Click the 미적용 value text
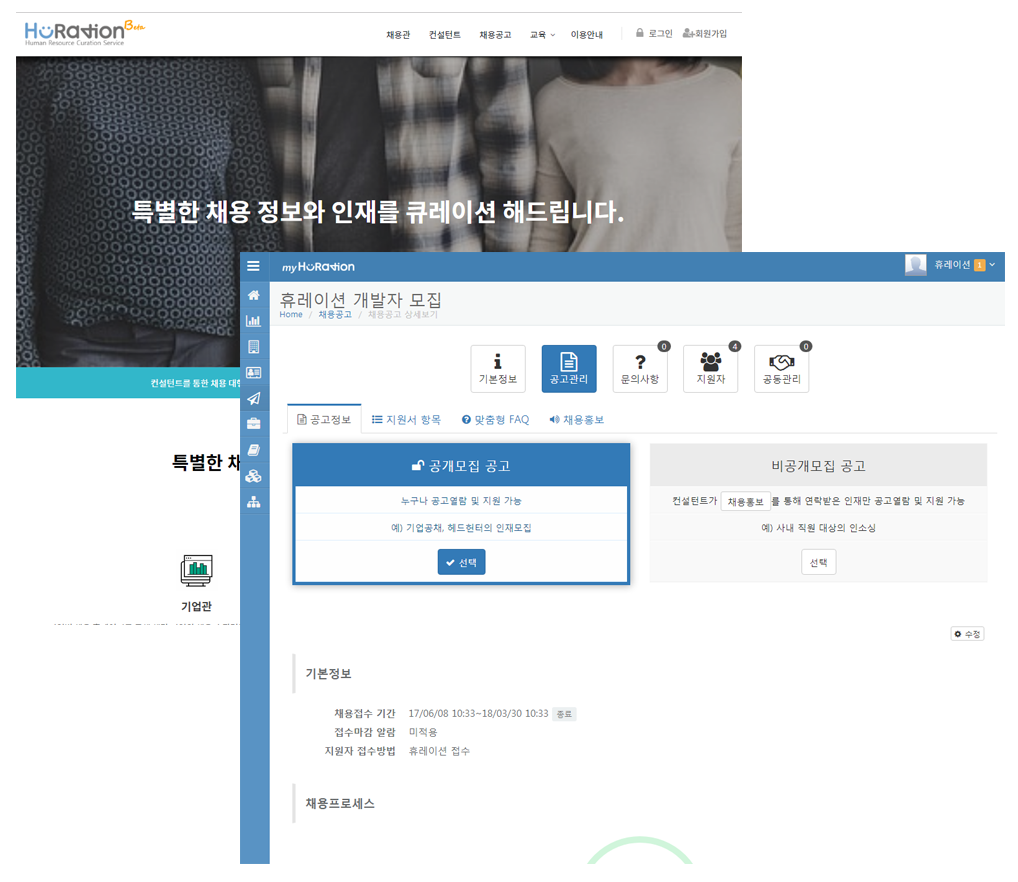The height and width of the screenshot is (882, 1018). click(423, 732)
